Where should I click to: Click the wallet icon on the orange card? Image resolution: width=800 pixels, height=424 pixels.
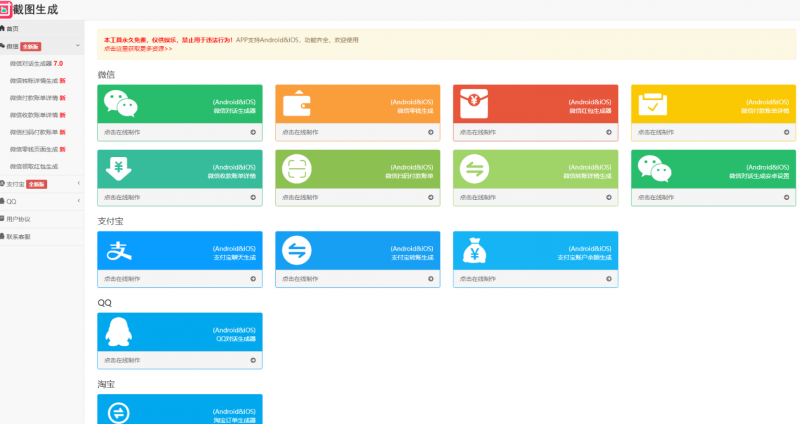click(296, 104)
